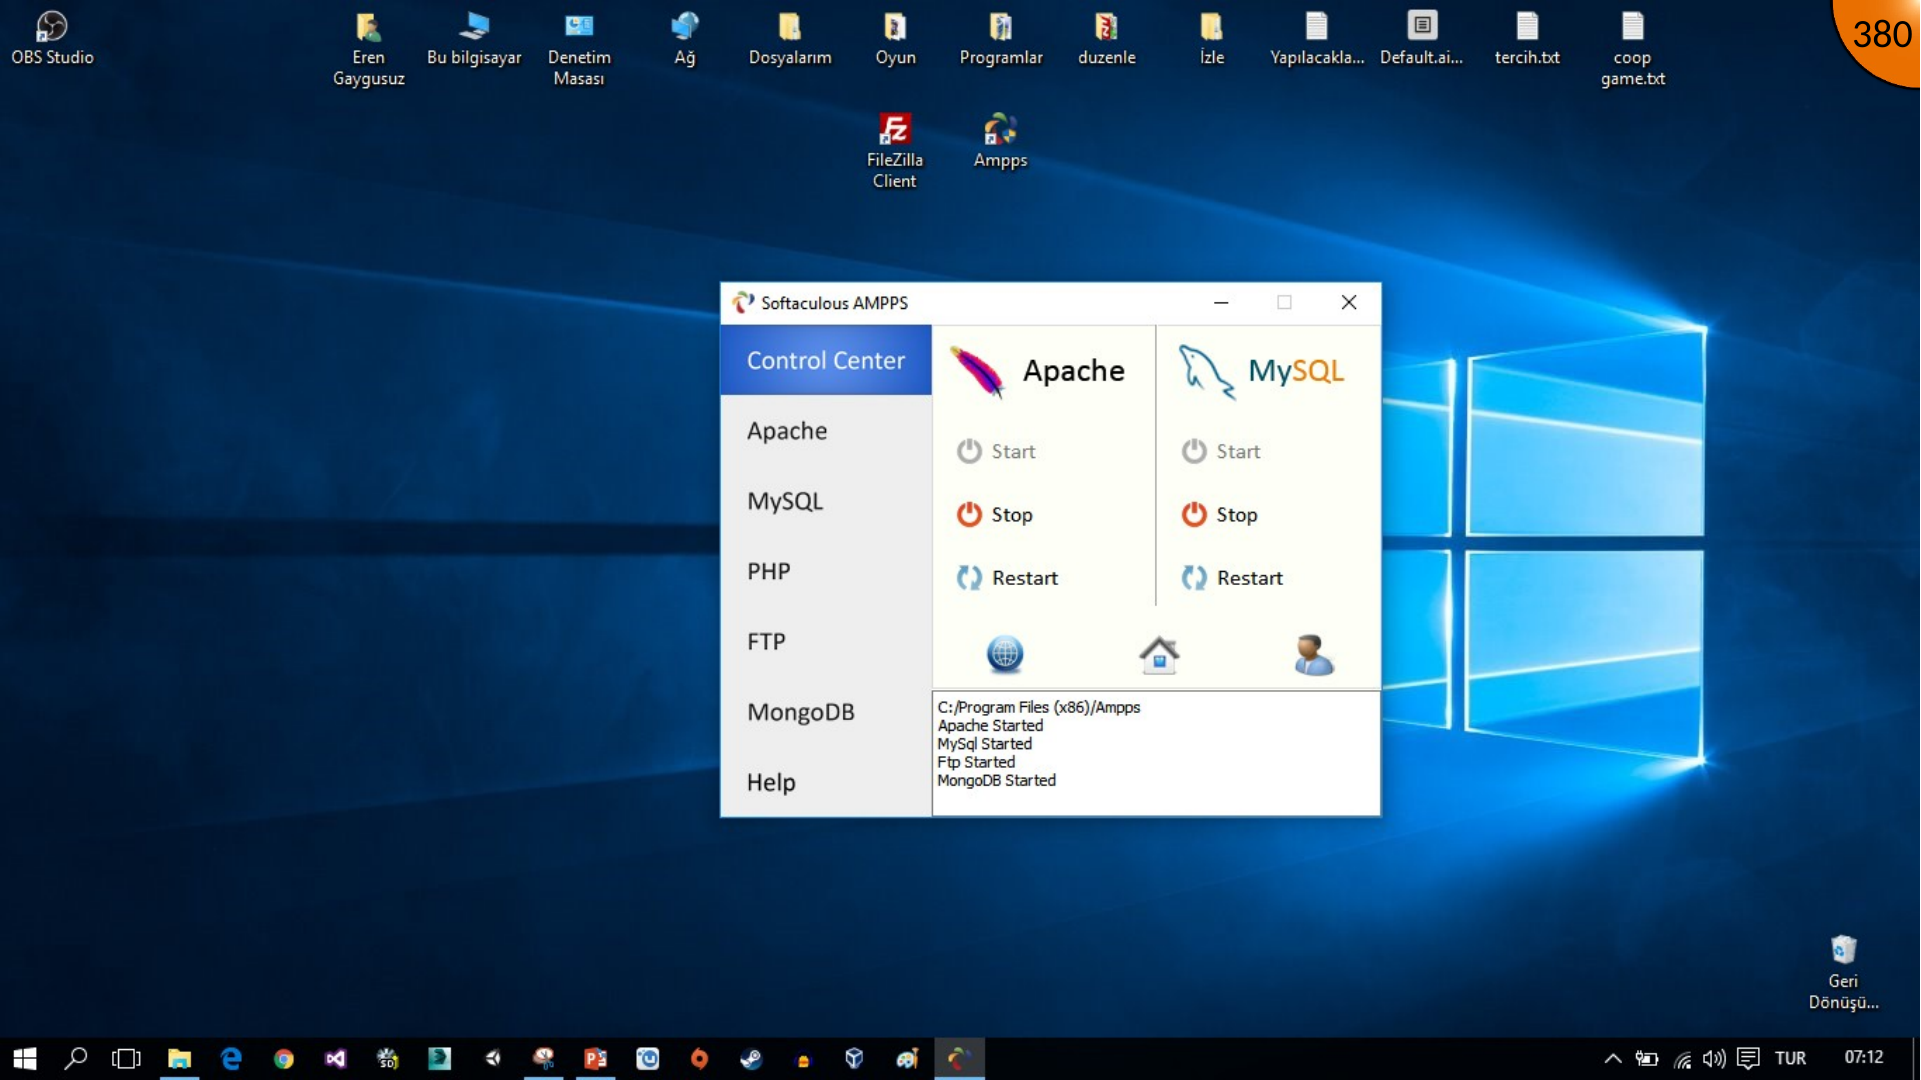Select the duzenle desktop icon
The image size is (1921, 1080).
[x=1106, y=38]
